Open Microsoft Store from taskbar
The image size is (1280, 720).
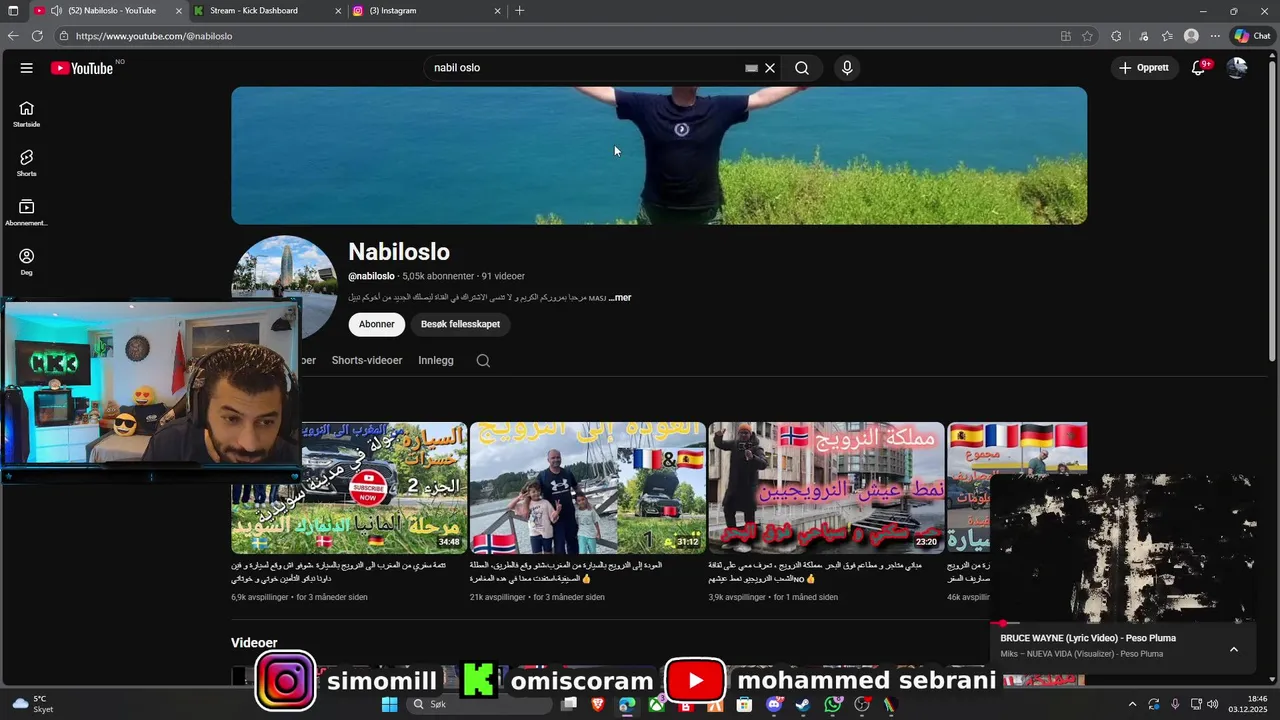click(x=744, y=705)
